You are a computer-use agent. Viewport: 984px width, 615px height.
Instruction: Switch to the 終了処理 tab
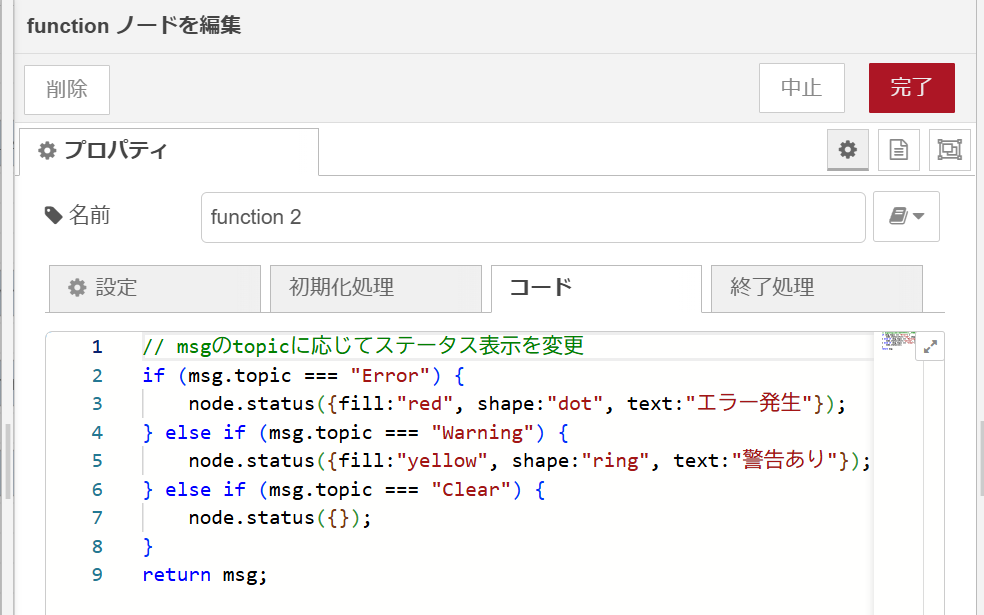(x=816, y=288)
